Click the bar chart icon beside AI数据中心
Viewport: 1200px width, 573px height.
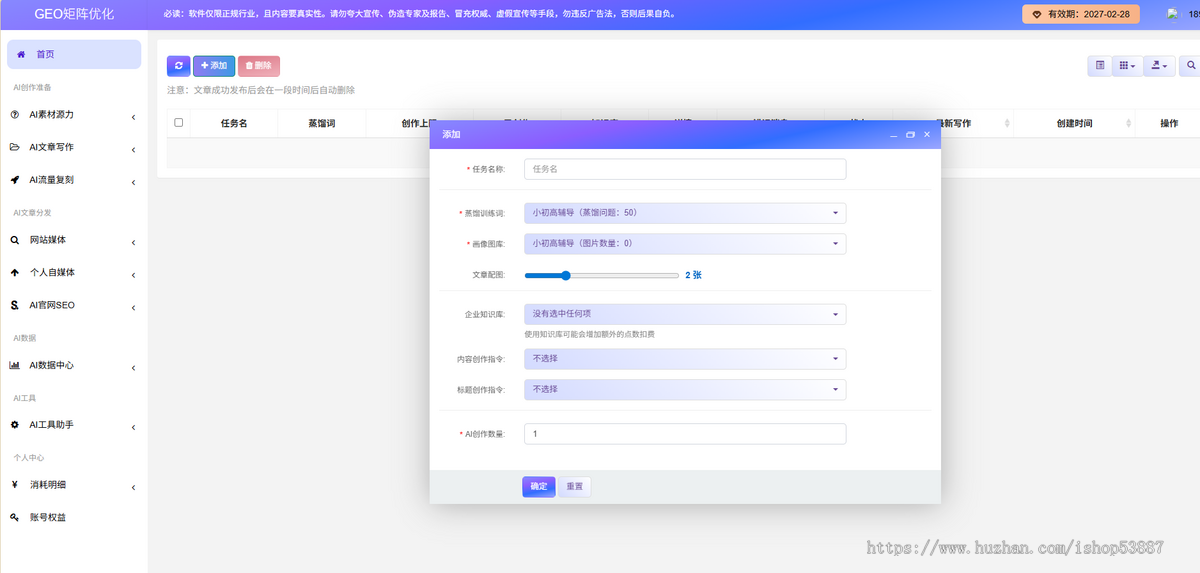click(x=15, y=365)
